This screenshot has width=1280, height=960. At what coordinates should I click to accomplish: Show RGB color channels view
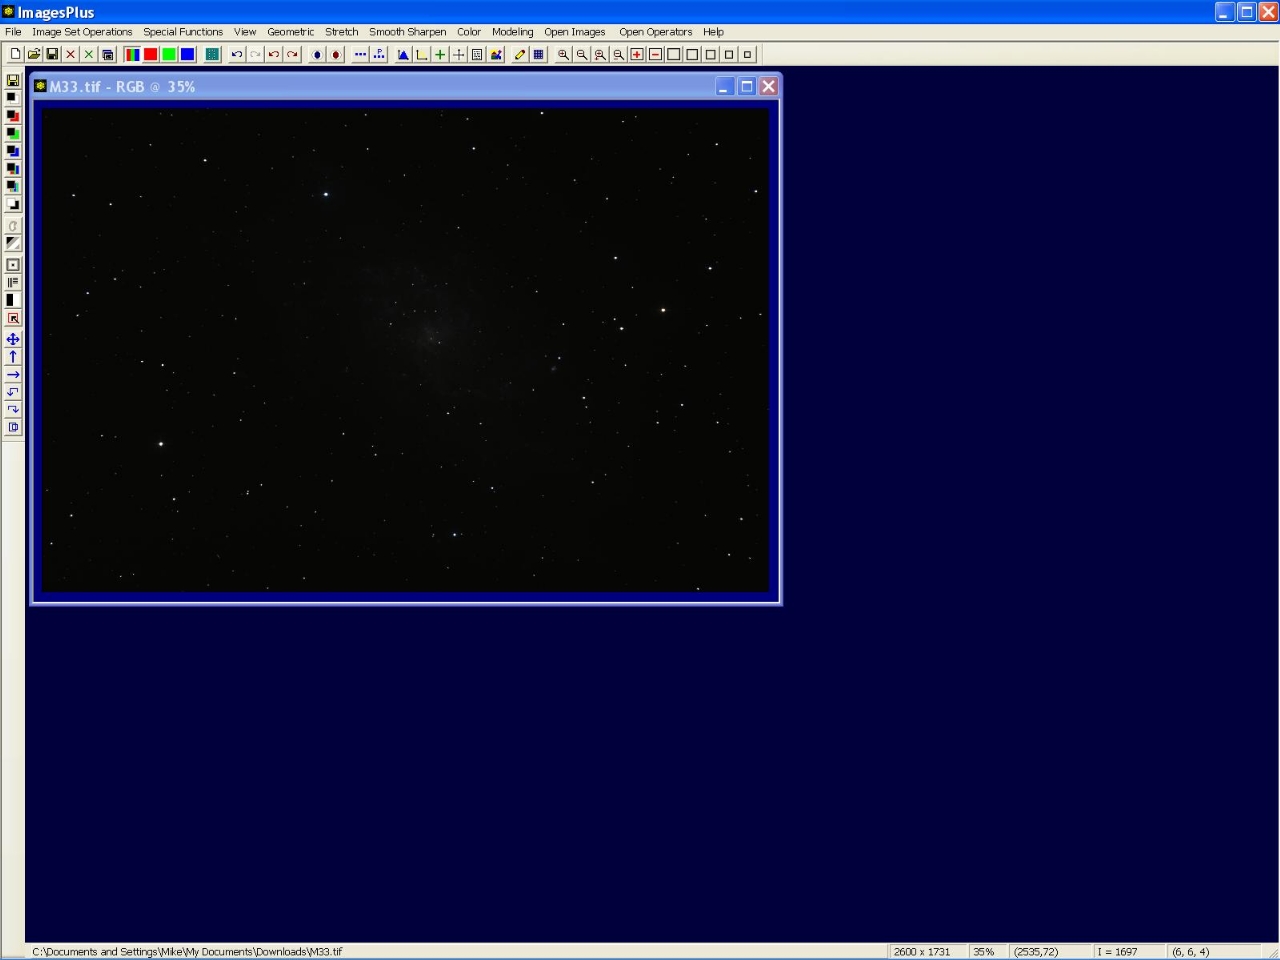point(132,54)
